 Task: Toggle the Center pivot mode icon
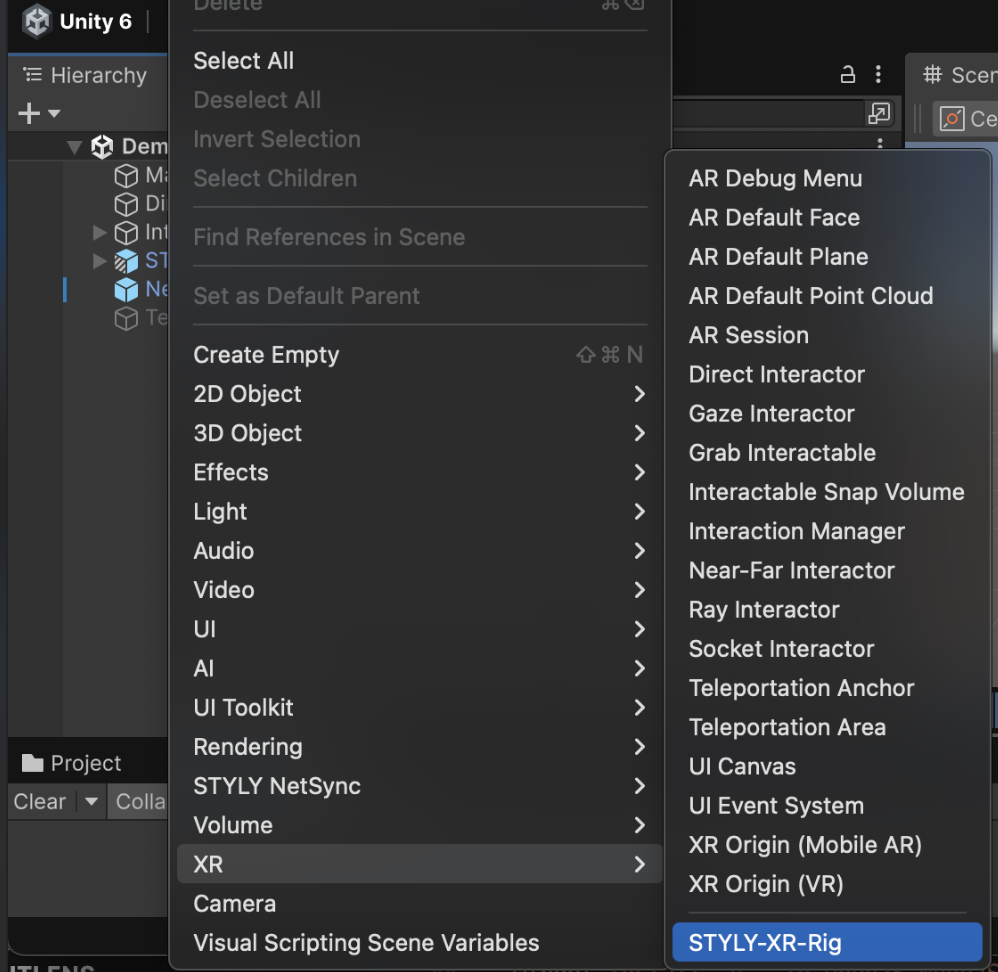pyautogui.click(x=953, y=119)
